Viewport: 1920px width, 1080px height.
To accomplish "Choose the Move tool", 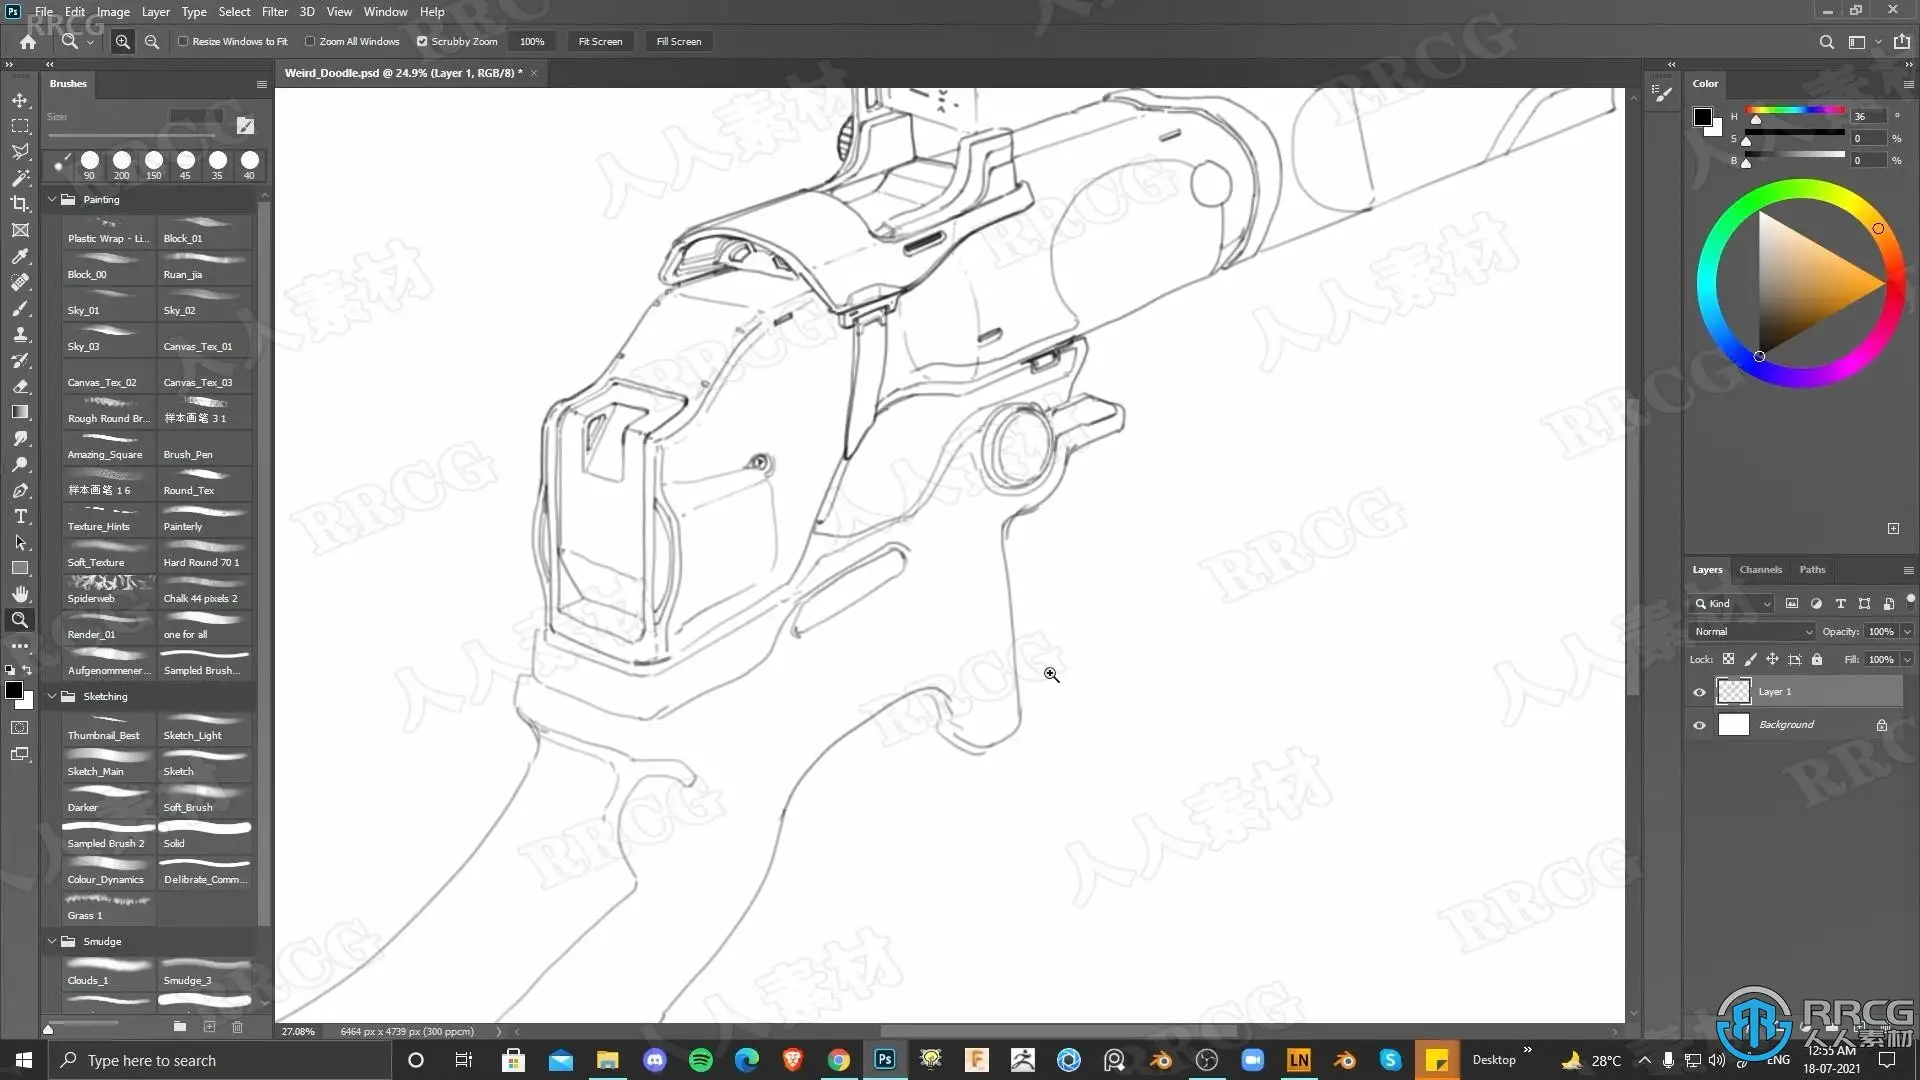I will click(20, 100).
